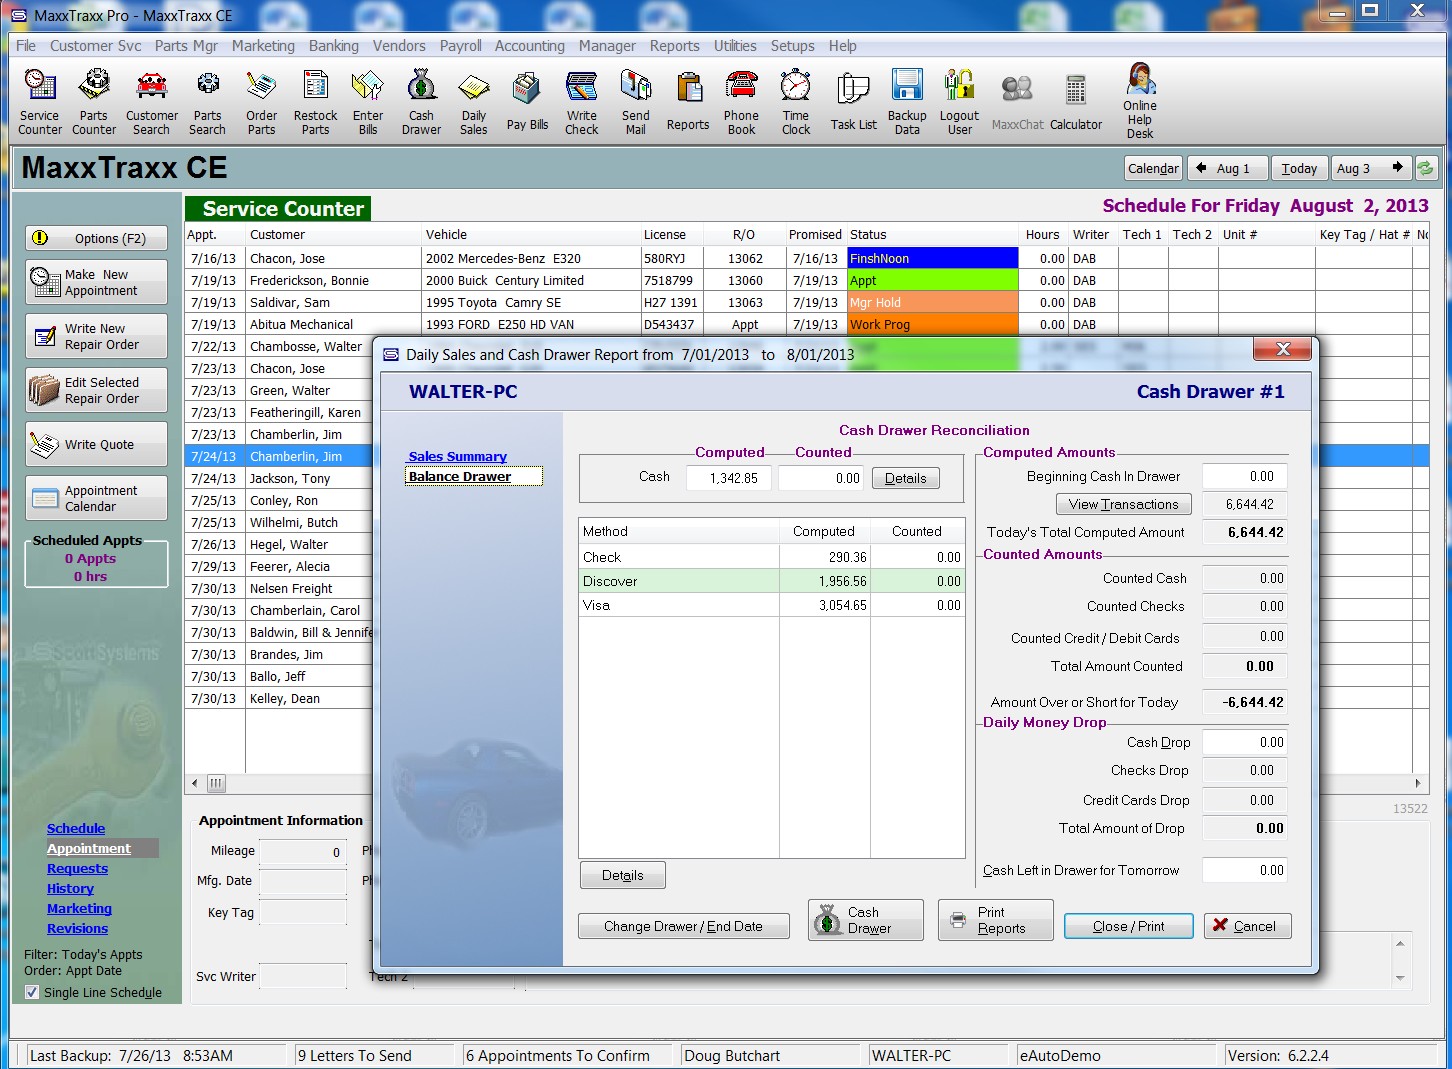Open the Daily Sales toolbar icon
This screenshot has width=1452, height=1069.
click(474, 102)
